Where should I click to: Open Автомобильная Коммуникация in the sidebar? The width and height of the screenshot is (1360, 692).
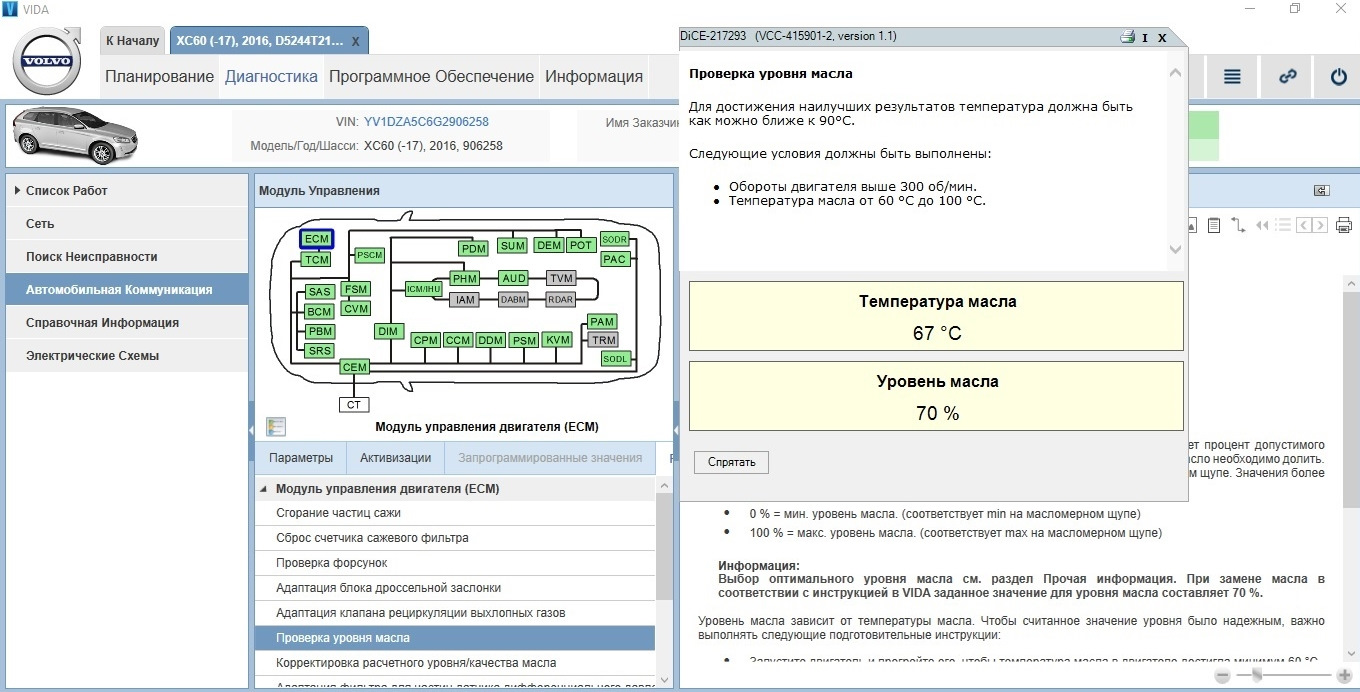click(127, 290)
